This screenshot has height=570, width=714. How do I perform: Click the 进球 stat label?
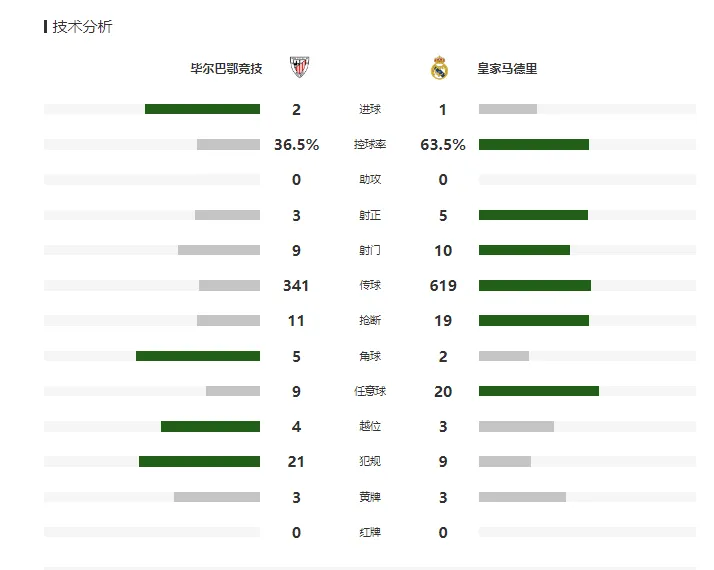point(370,109)
